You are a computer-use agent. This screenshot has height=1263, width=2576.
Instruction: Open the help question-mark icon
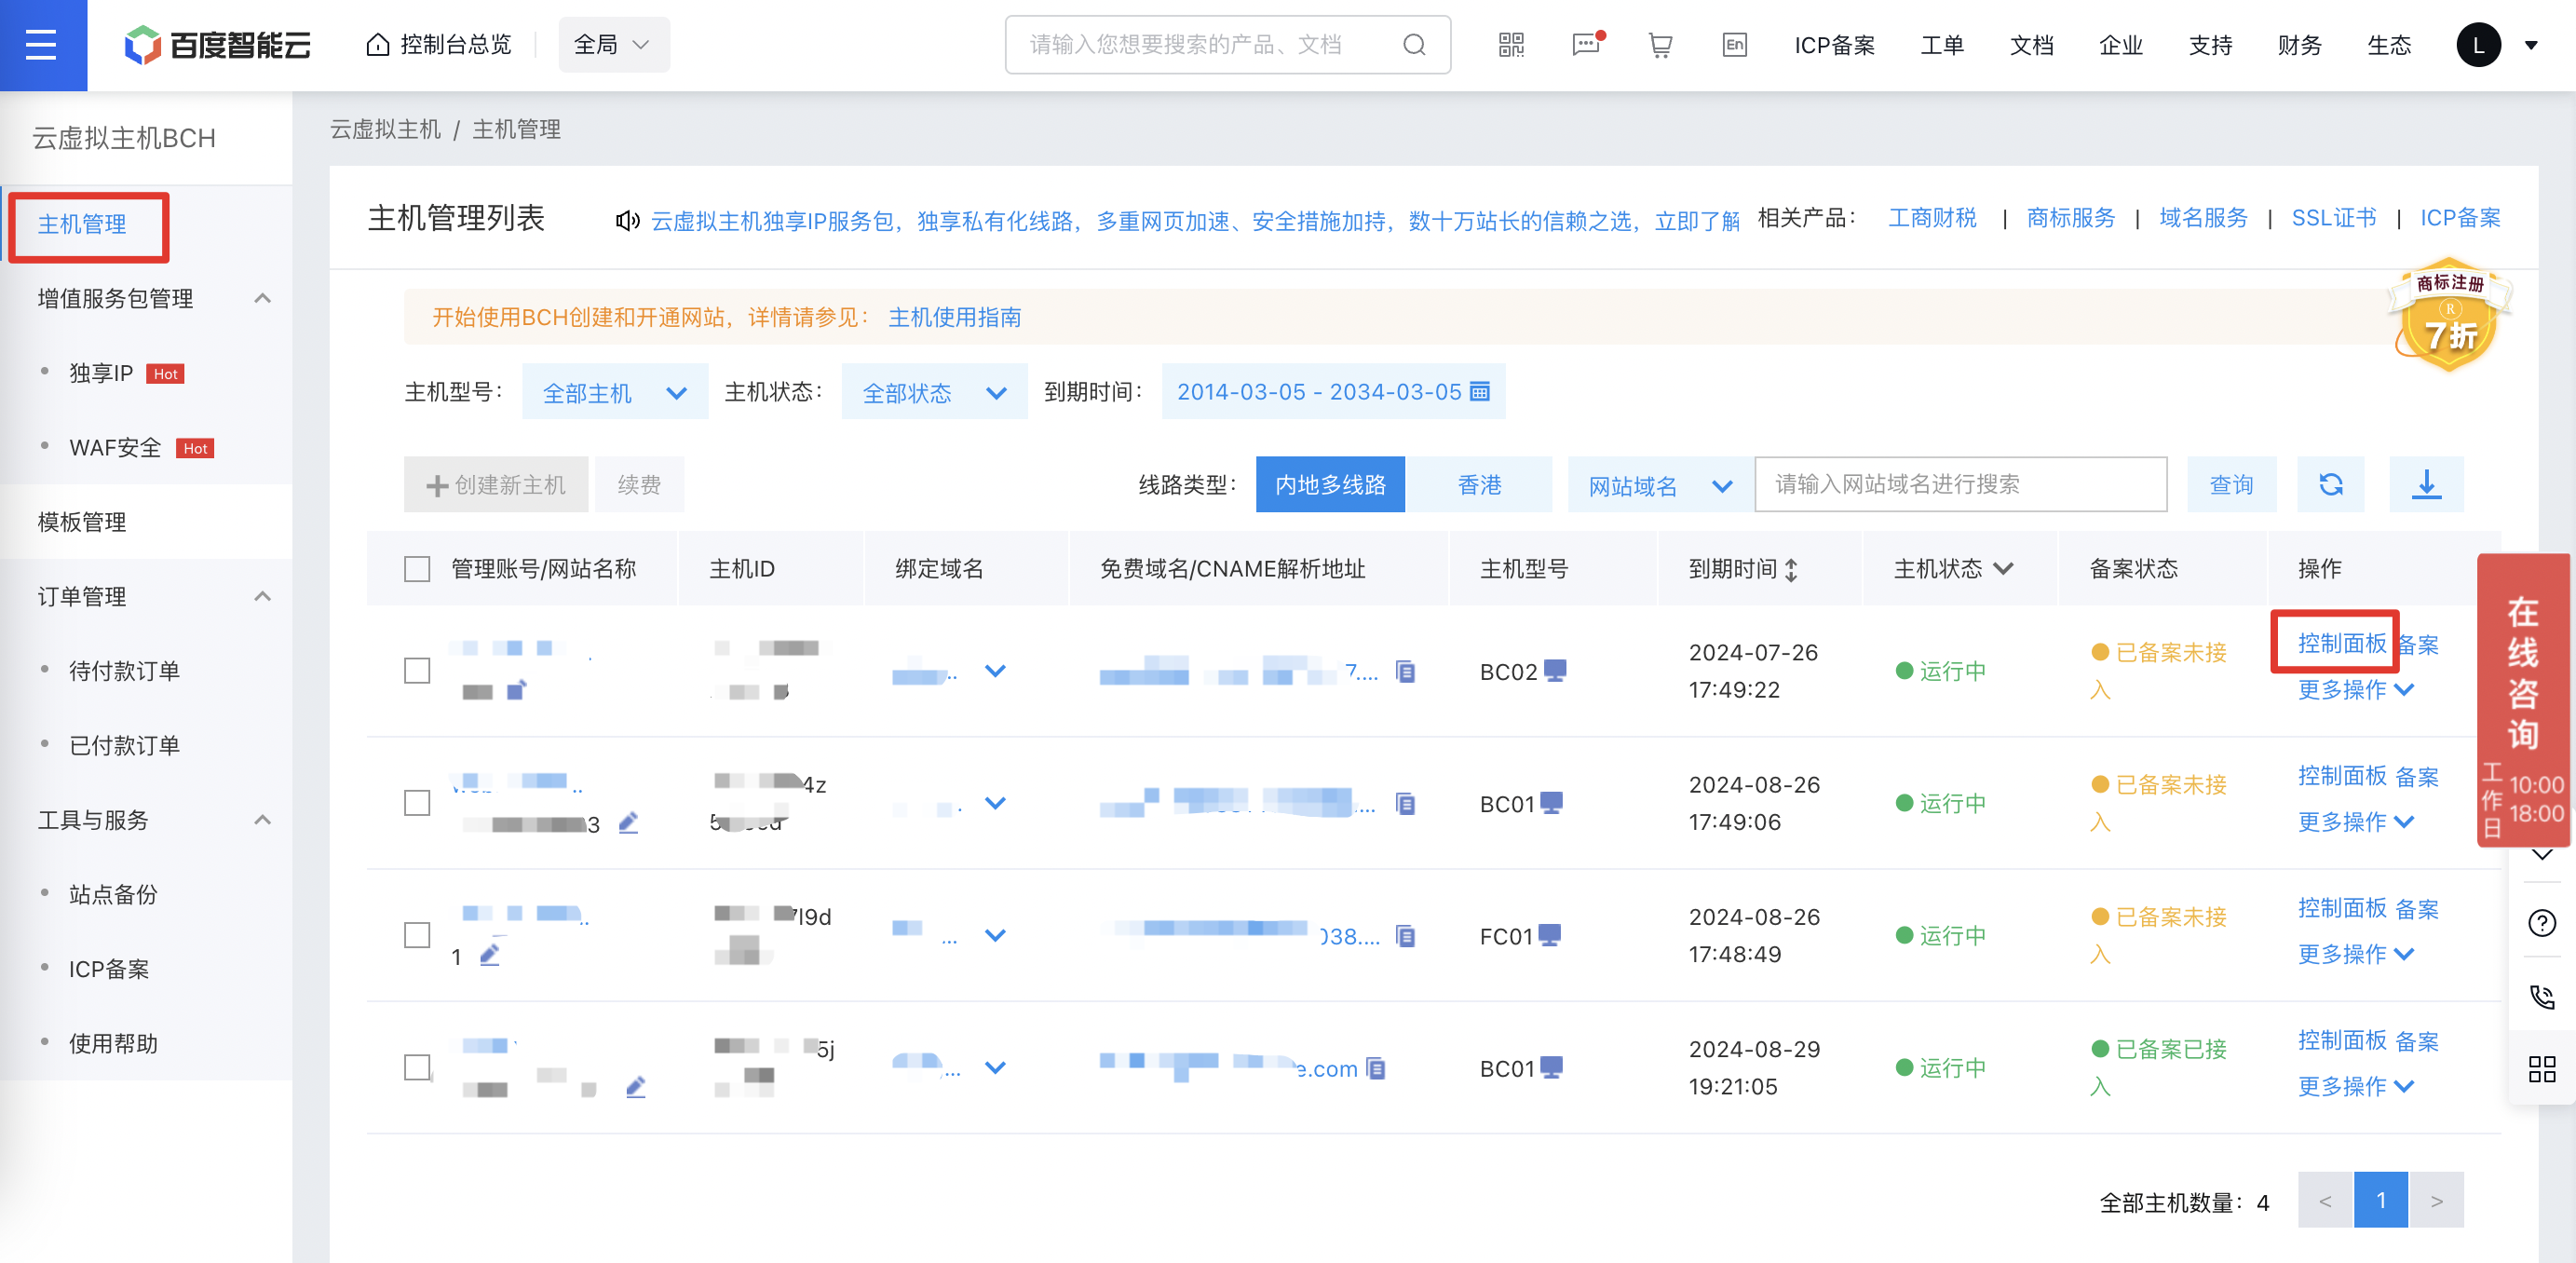[2541, 923]
